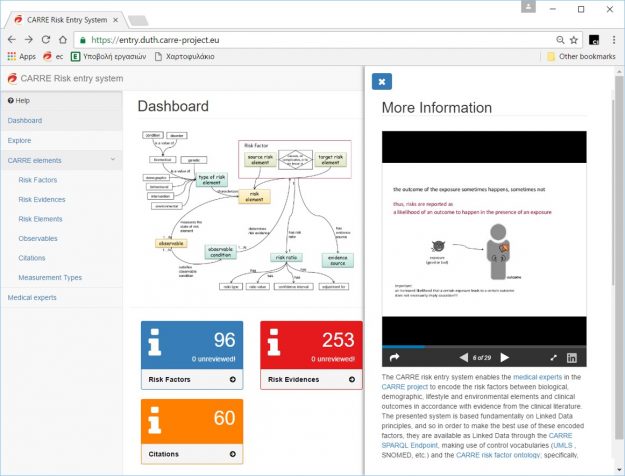Image resolution: width=625 pixels, height=476 pixels.
Task: Click the ontology diagram image
Action: point(247,211)
